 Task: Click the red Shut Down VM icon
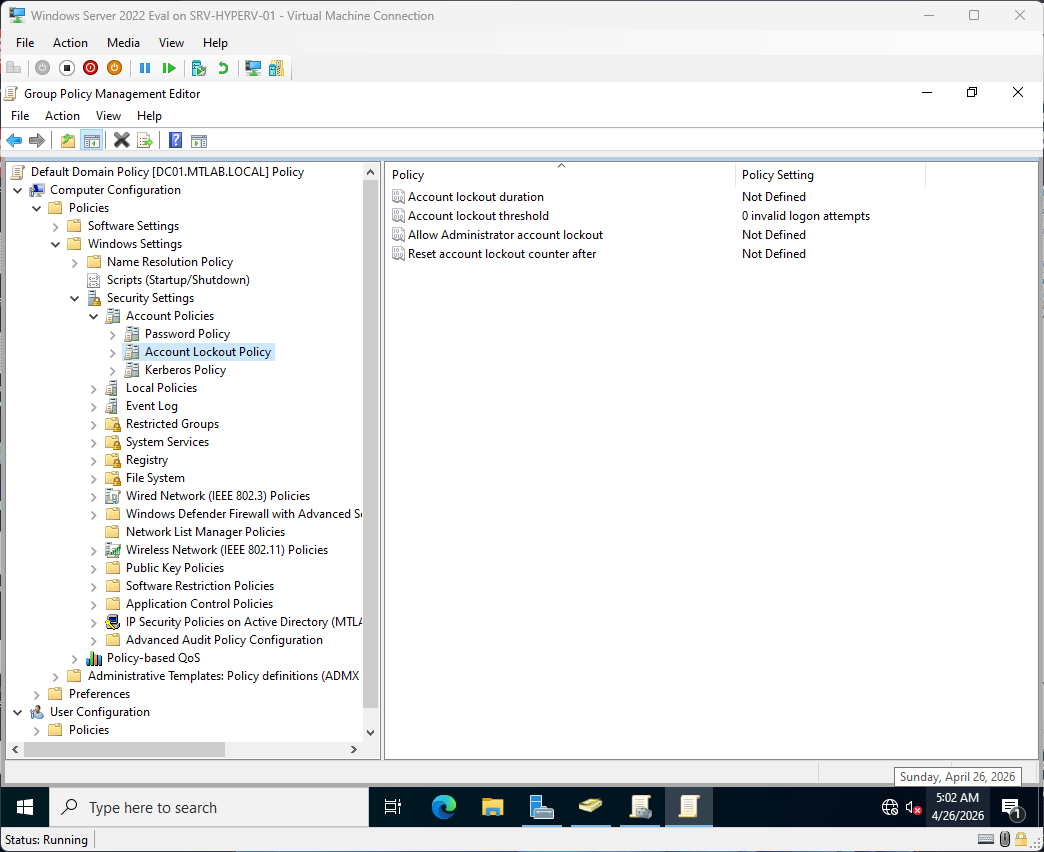(91, 68)
